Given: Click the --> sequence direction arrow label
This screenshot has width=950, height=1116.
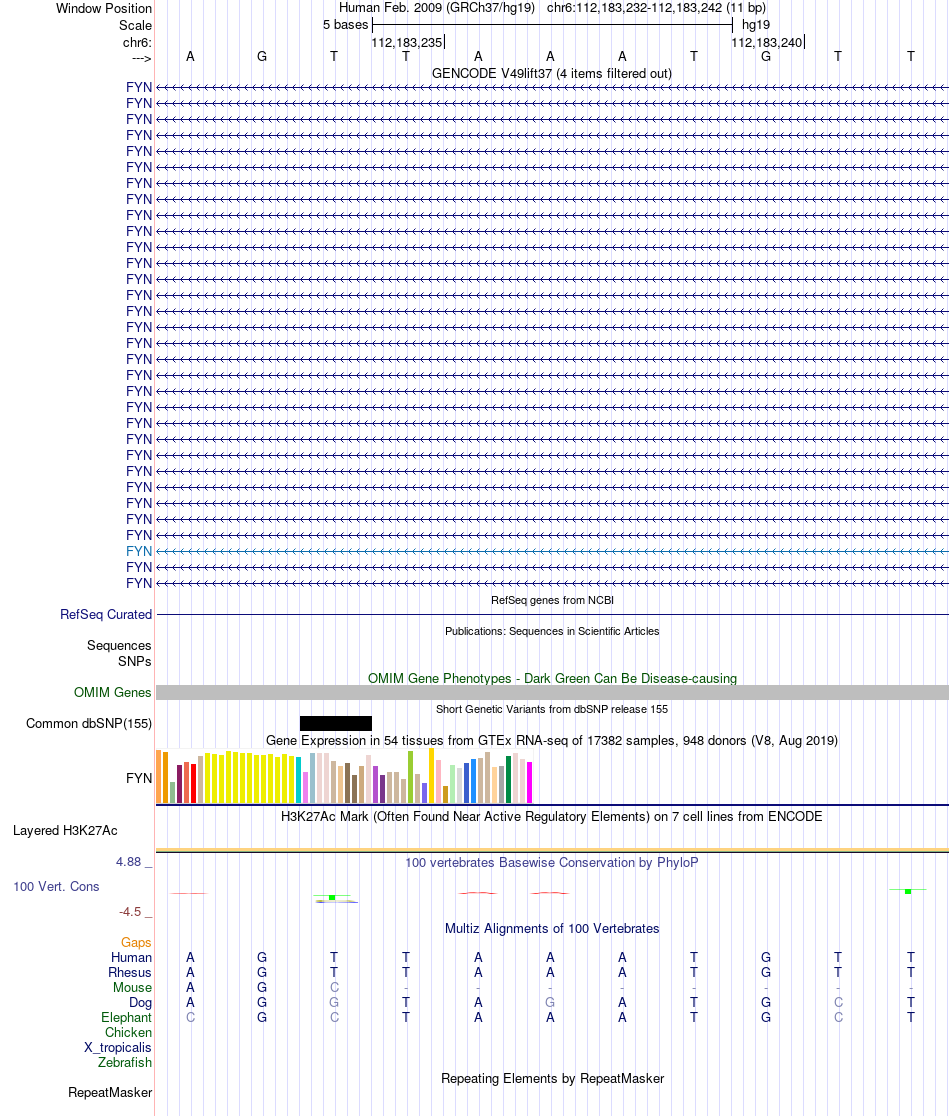Looking at the screenshot, I should pyautogui.click(x=142, y=58).
